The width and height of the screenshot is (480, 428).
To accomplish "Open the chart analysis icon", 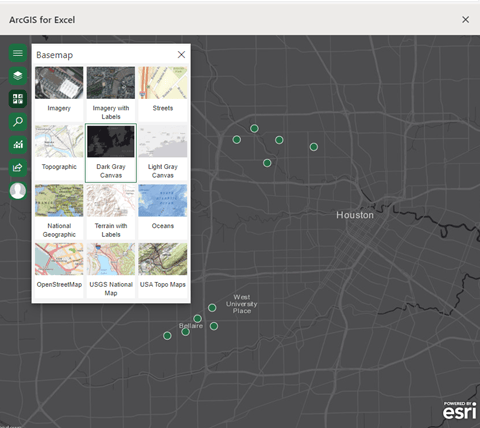I will coord(18,145).
